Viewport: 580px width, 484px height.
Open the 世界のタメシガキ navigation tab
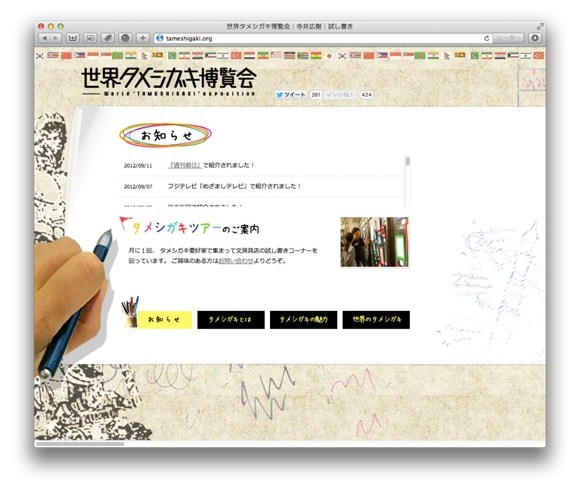tap(376, 320)
